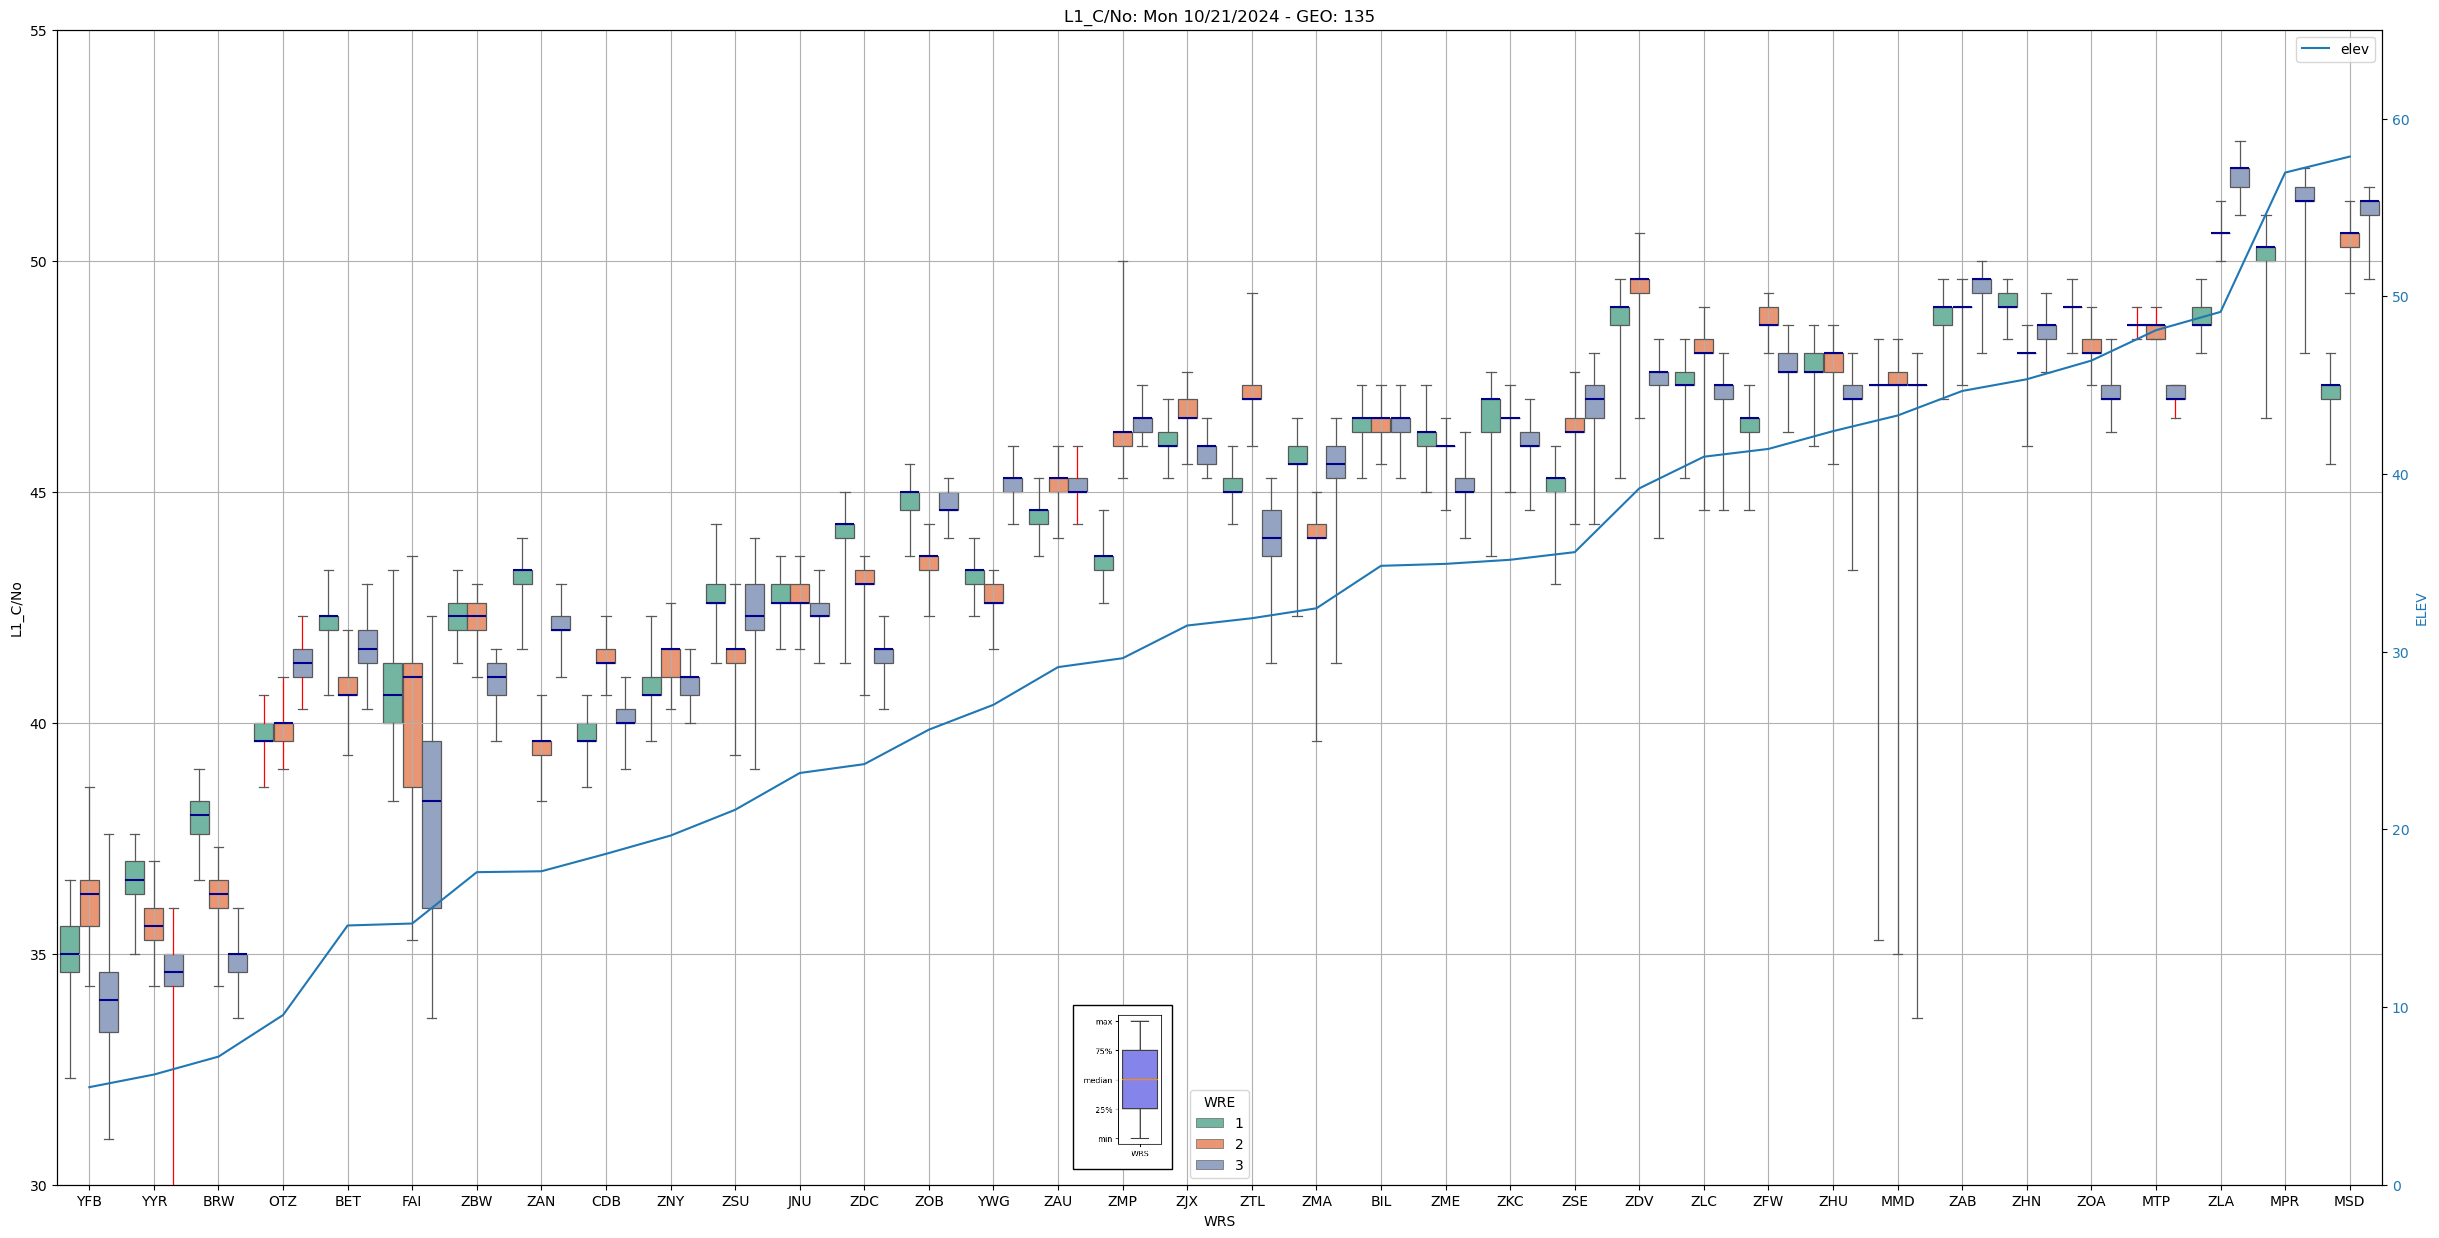The width and height of the screenshot is (2439, 1238).
Task: Click the BIL station label
Action: click(1381, 1201)
